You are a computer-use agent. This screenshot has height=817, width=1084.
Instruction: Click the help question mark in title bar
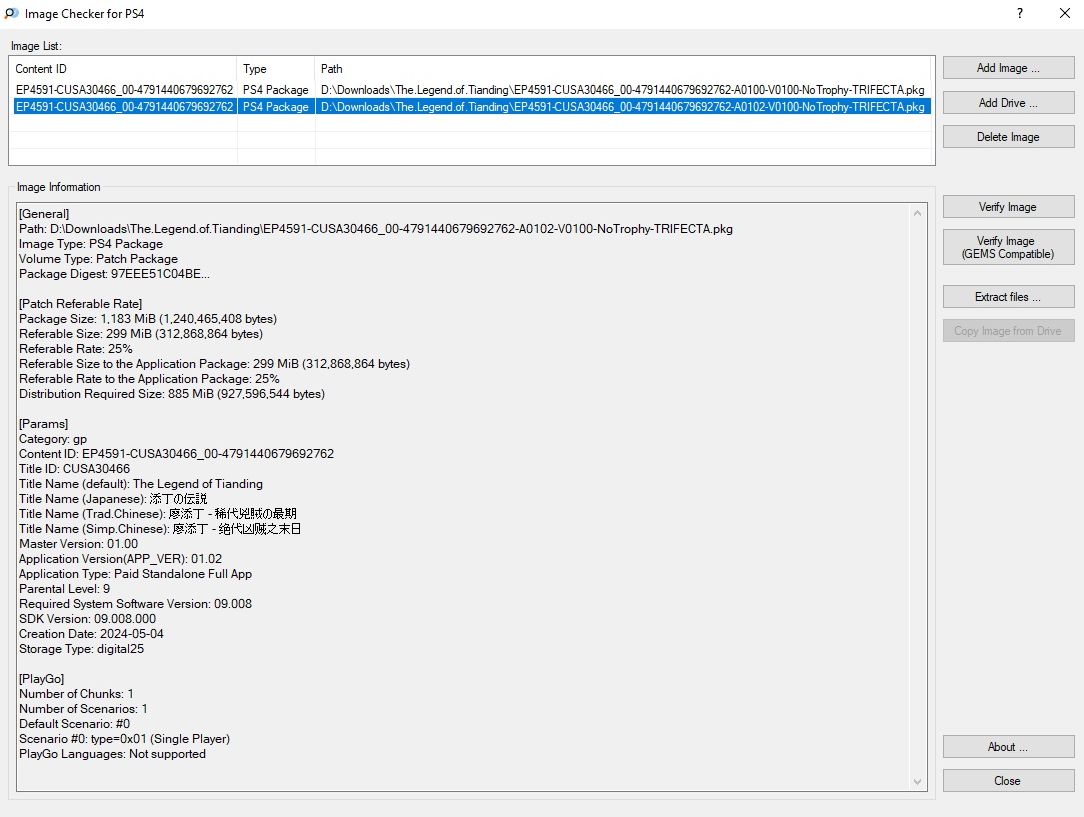[1020, 13]
